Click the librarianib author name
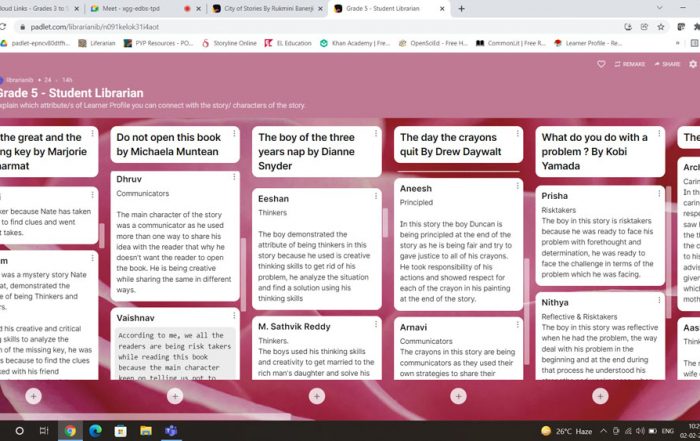 click(x=20, y=80)
